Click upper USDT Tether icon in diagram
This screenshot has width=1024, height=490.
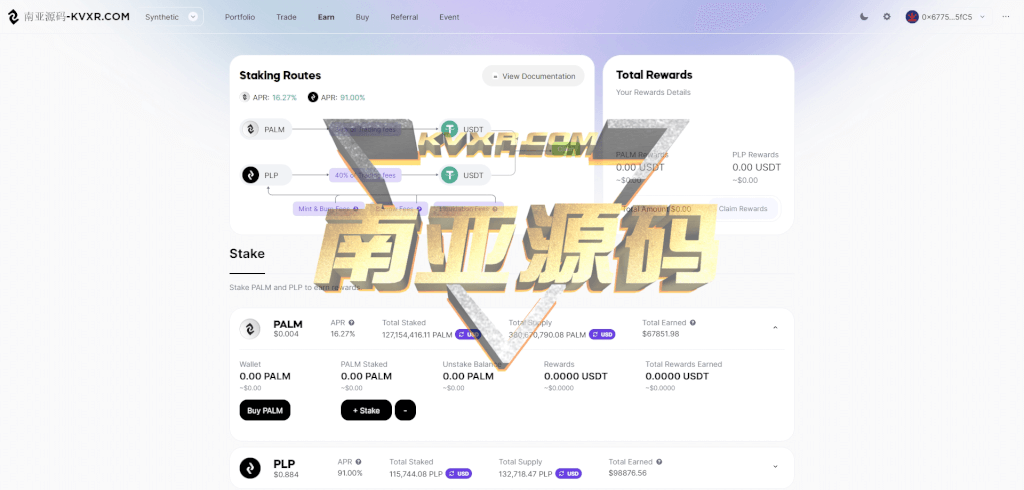click(x=449, y=129)
